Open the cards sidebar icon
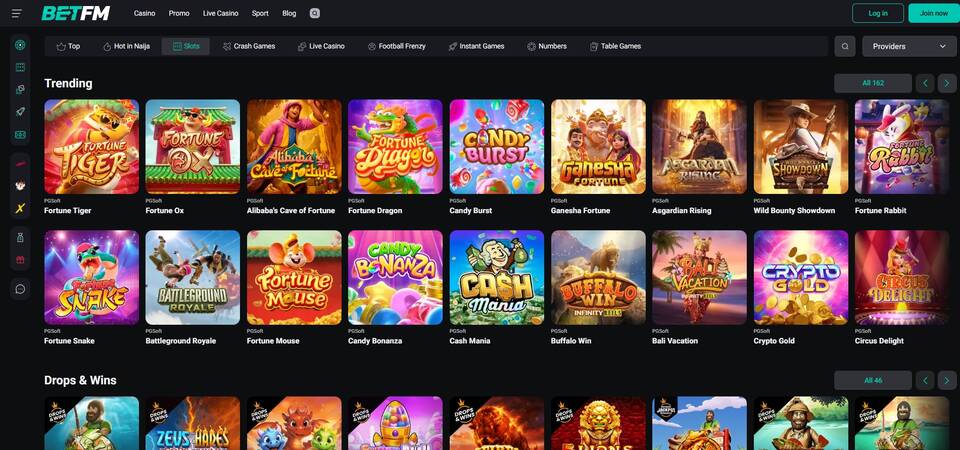The width and height of the screenshot is (960, 450). pyautogui.click(x=20, y=89)
